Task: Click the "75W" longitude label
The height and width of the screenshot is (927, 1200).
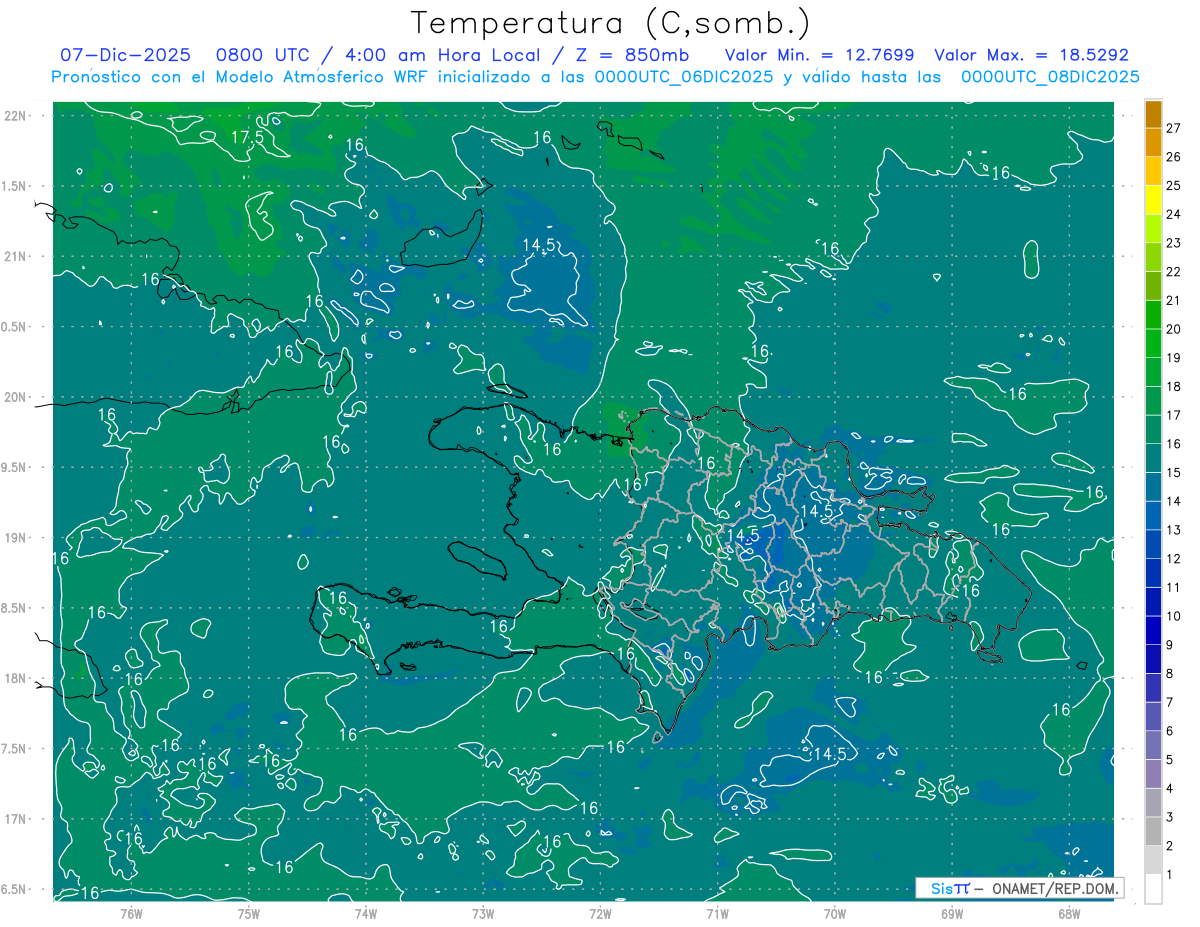Action: coord(249,914)
